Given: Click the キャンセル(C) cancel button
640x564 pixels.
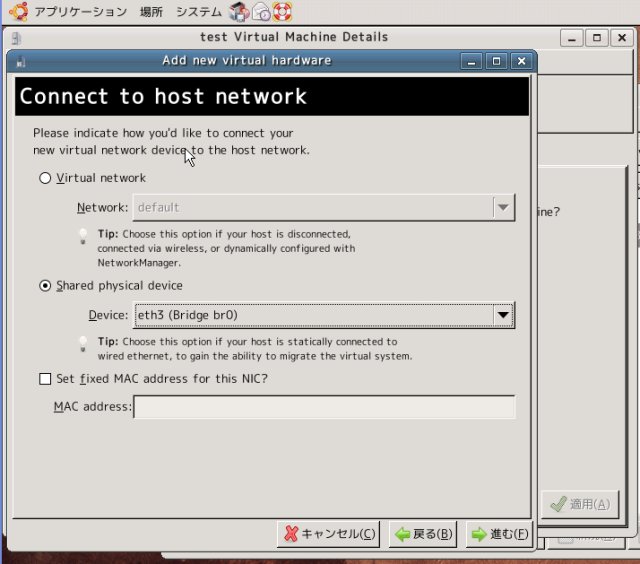Looking at the screenshot, I should [x=329, y=534].
